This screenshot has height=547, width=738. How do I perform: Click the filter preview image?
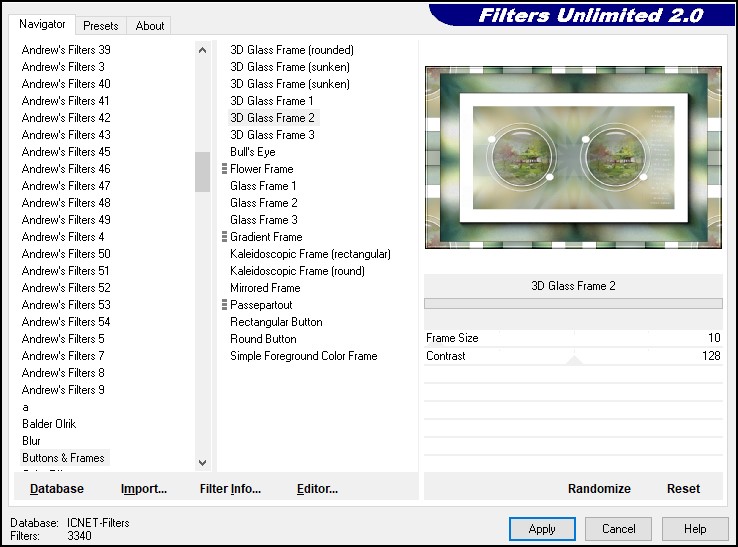[573, 157]
